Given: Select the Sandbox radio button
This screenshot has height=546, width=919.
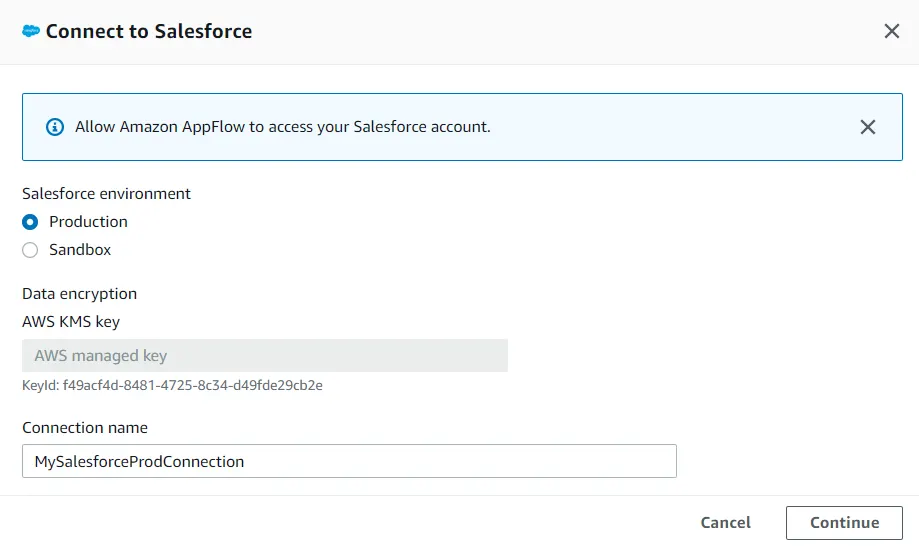Looking at the screenshot, I should 31,250.
